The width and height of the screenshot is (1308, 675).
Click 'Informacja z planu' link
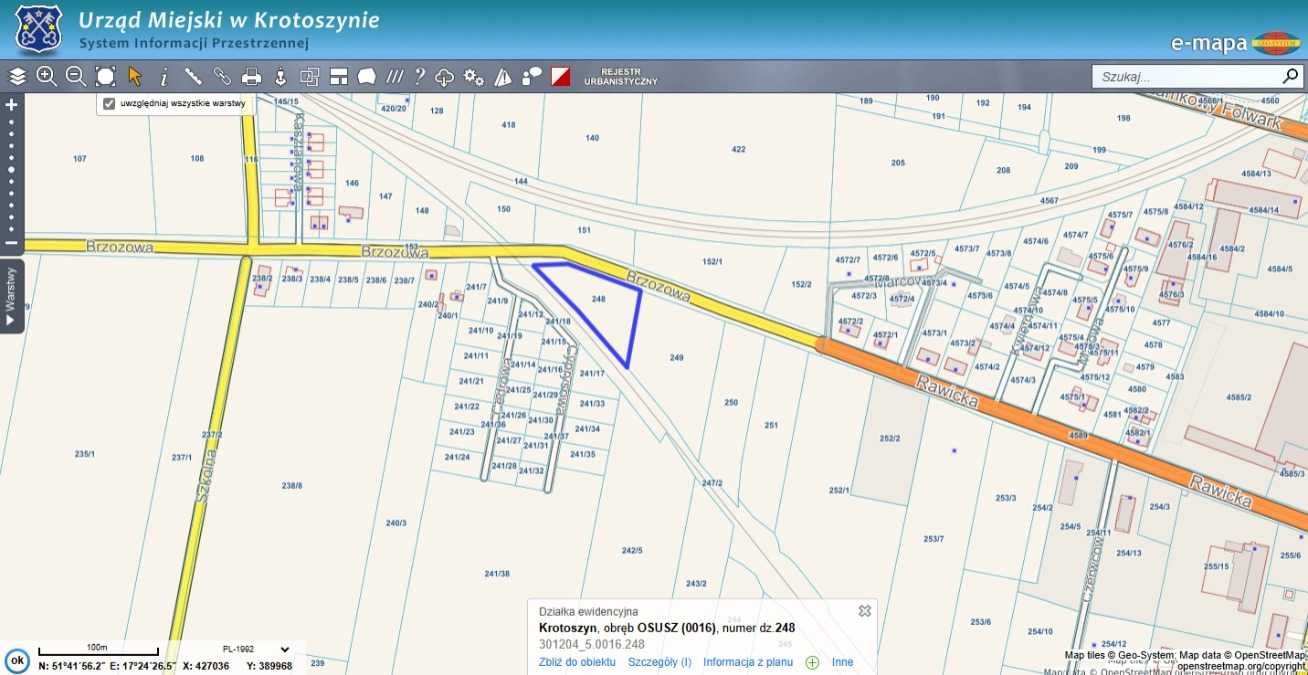[x=748, y=662]
